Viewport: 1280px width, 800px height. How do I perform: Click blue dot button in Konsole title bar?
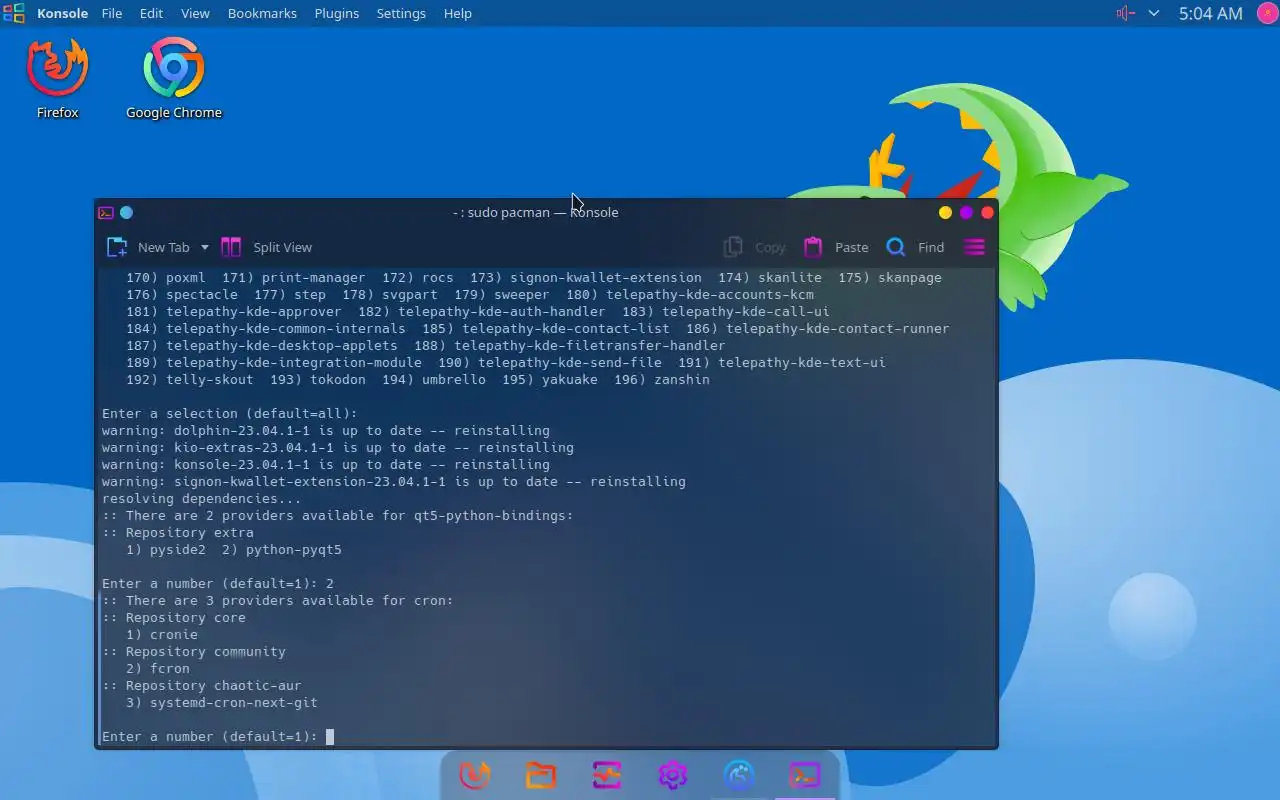(x=126, y=212)
